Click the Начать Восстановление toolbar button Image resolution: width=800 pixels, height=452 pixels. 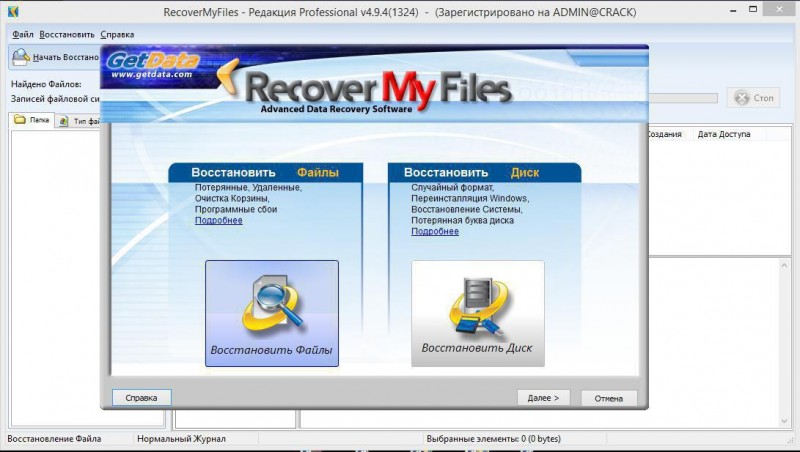point(55,57)
